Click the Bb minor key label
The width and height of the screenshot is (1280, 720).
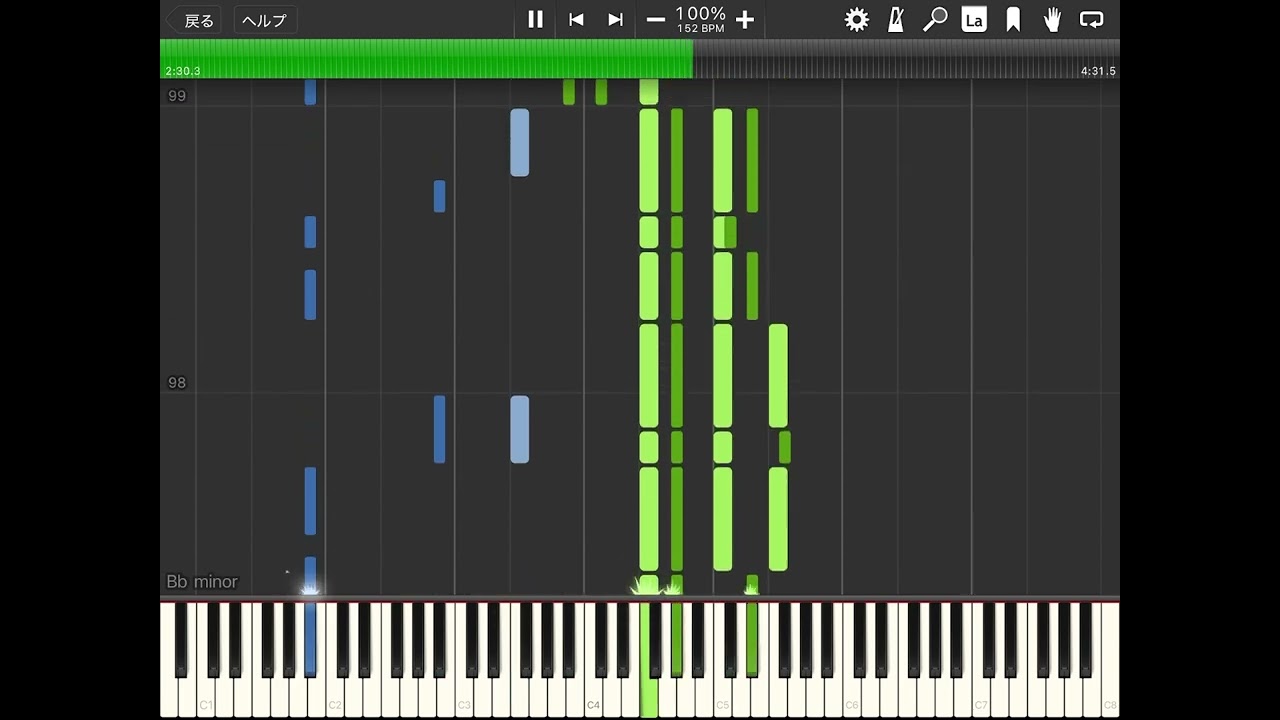click(x=202, y=582)
